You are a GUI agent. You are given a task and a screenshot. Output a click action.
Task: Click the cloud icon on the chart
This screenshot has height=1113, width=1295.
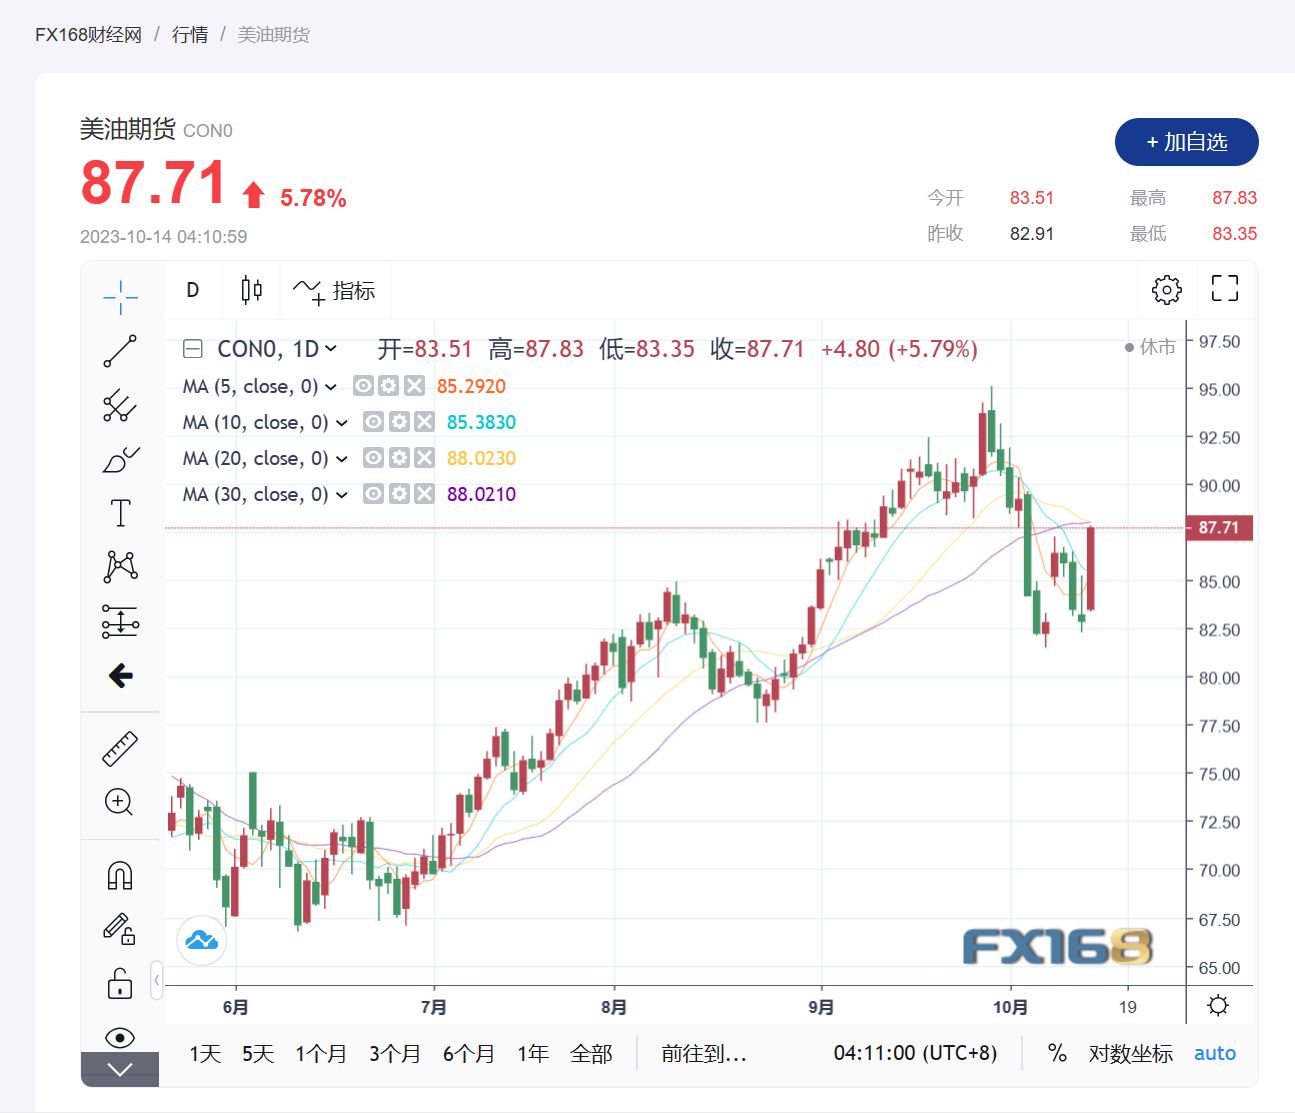202,940
